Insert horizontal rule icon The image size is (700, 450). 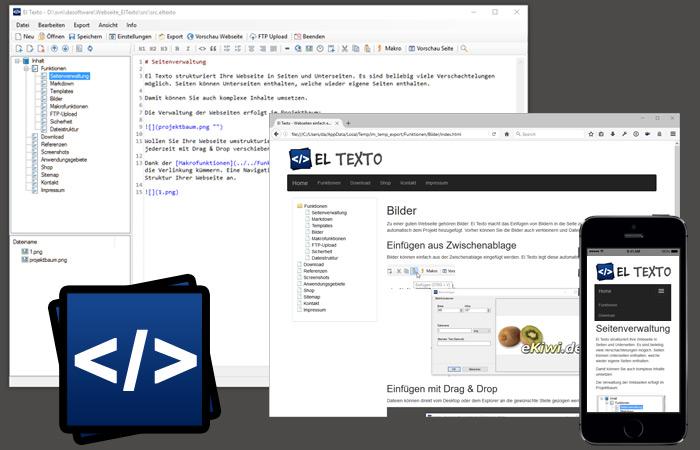point(287,49)
